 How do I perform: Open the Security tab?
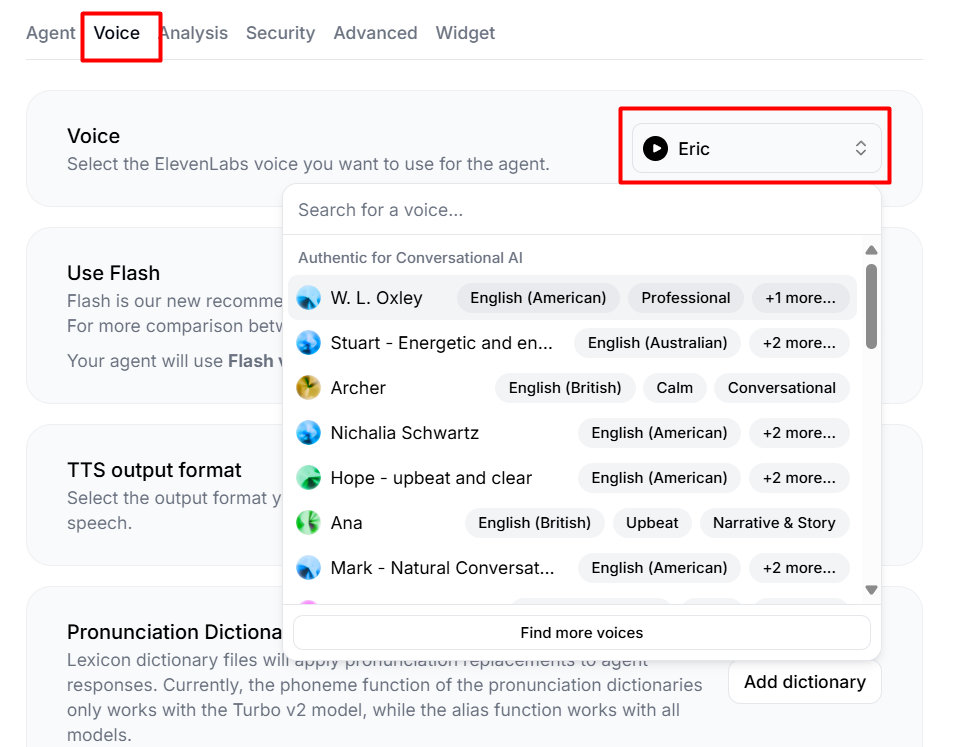280,33
